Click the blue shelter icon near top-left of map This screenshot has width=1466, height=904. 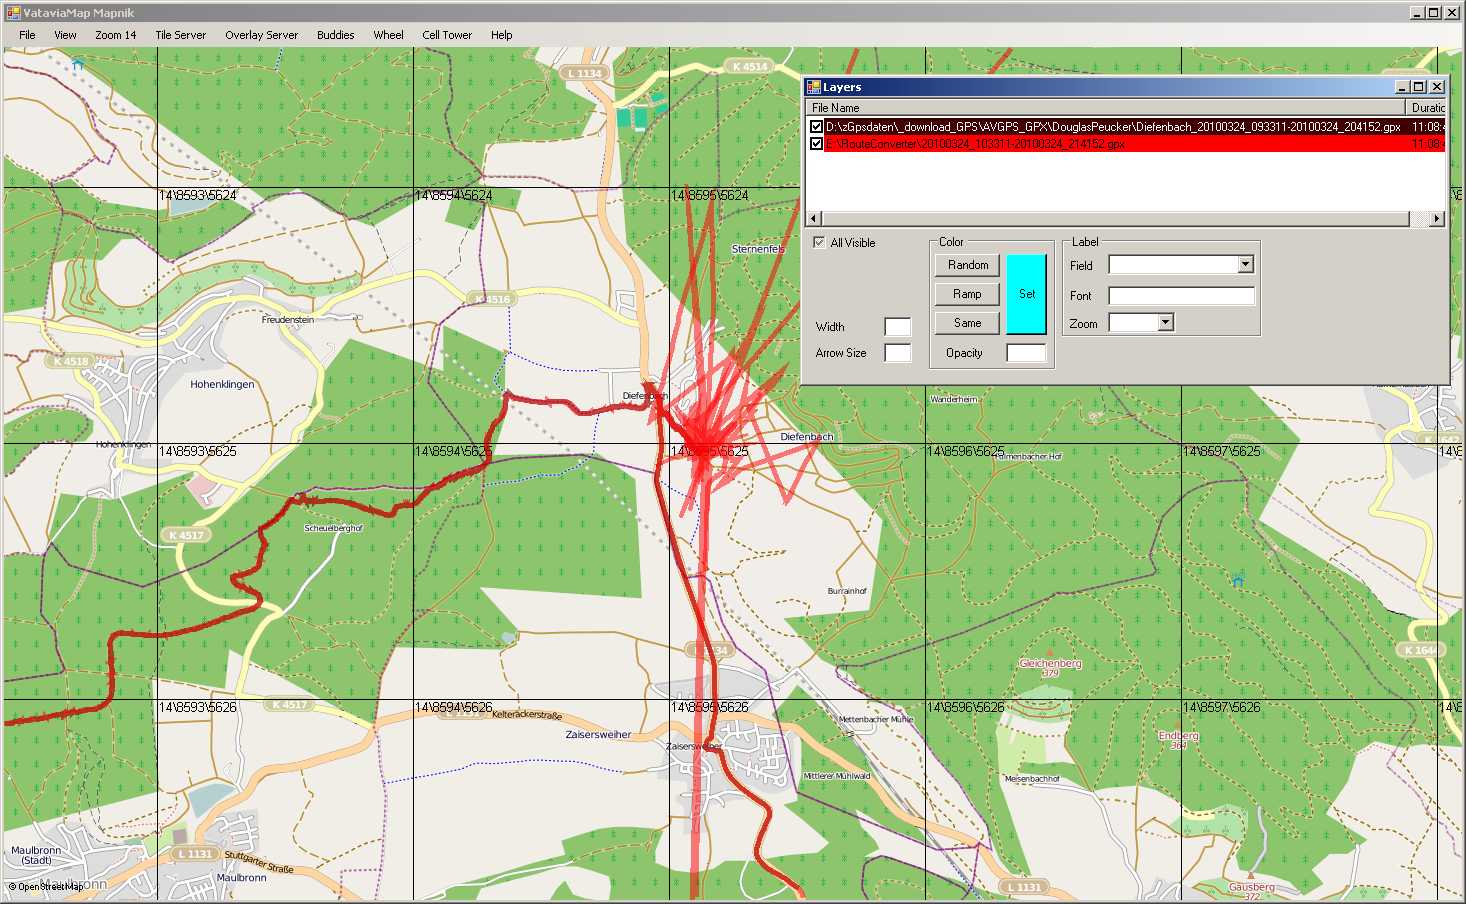coord(78,64)
